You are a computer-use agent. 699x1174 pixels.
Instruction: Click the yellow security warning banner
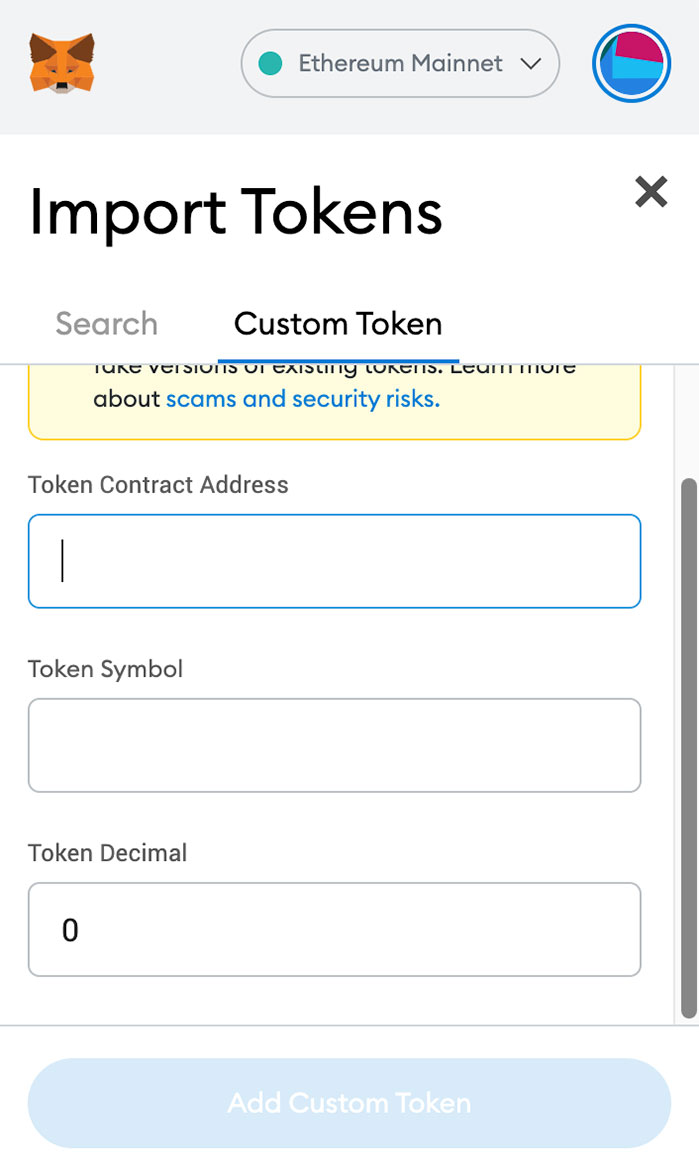(x=335, y=402)
